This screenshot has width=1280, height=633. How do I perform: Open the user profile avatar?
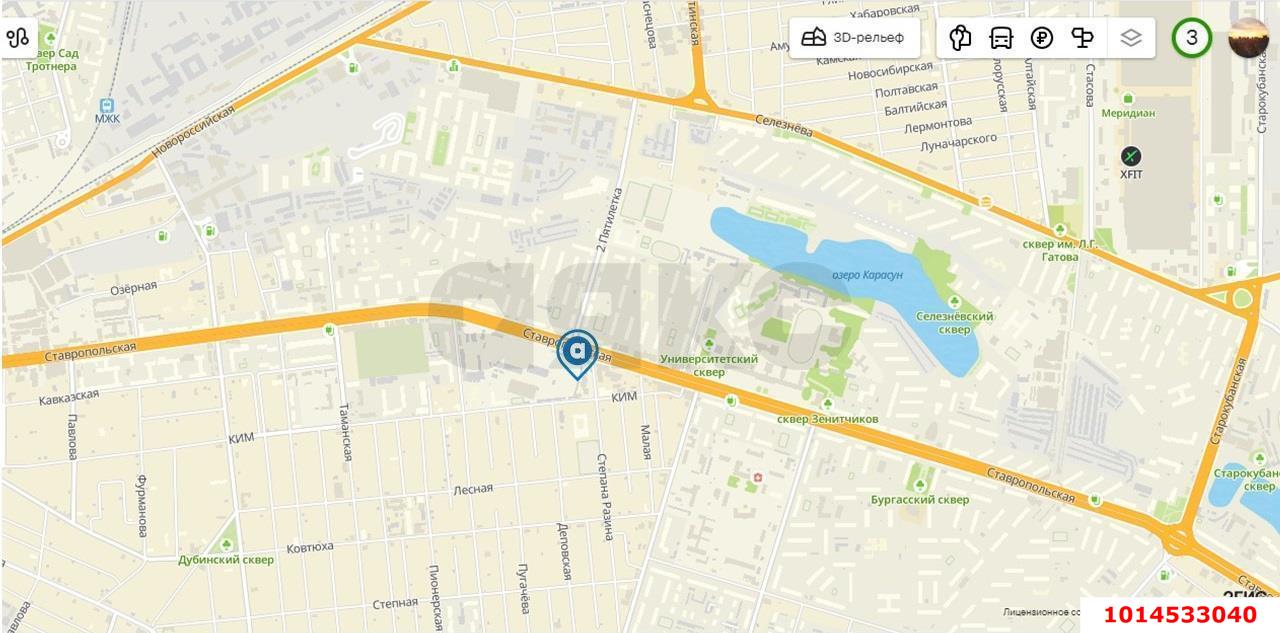click(1248, 38)
